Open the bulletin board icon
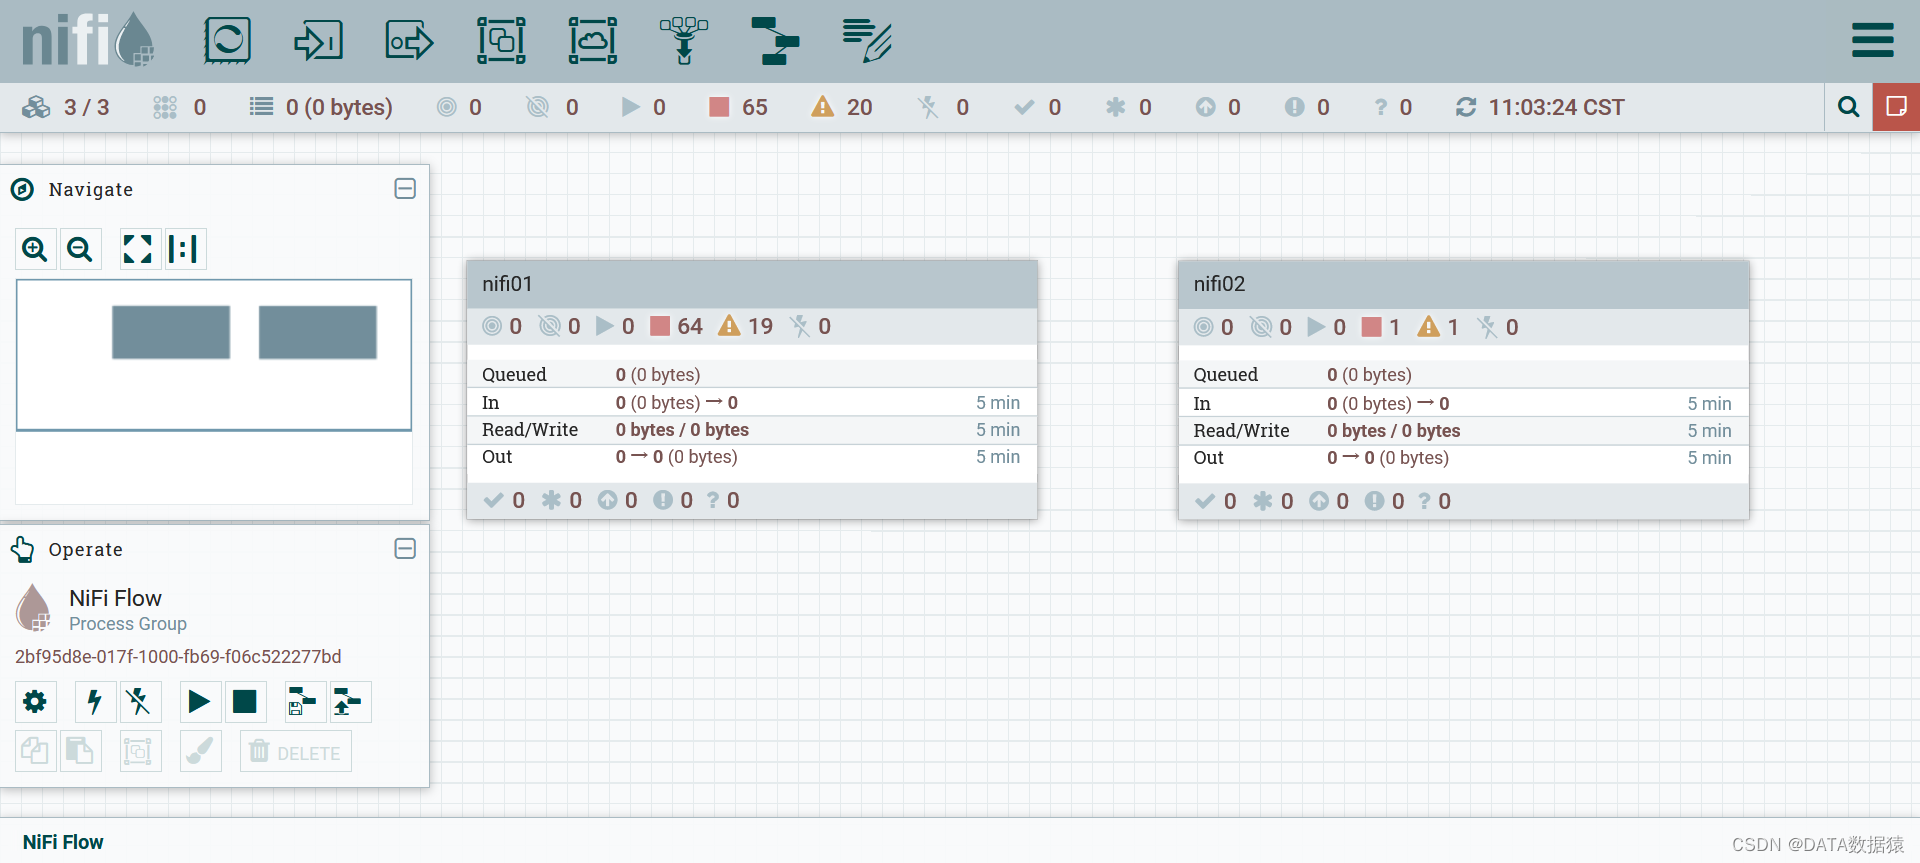 (x=1896, y=107)
